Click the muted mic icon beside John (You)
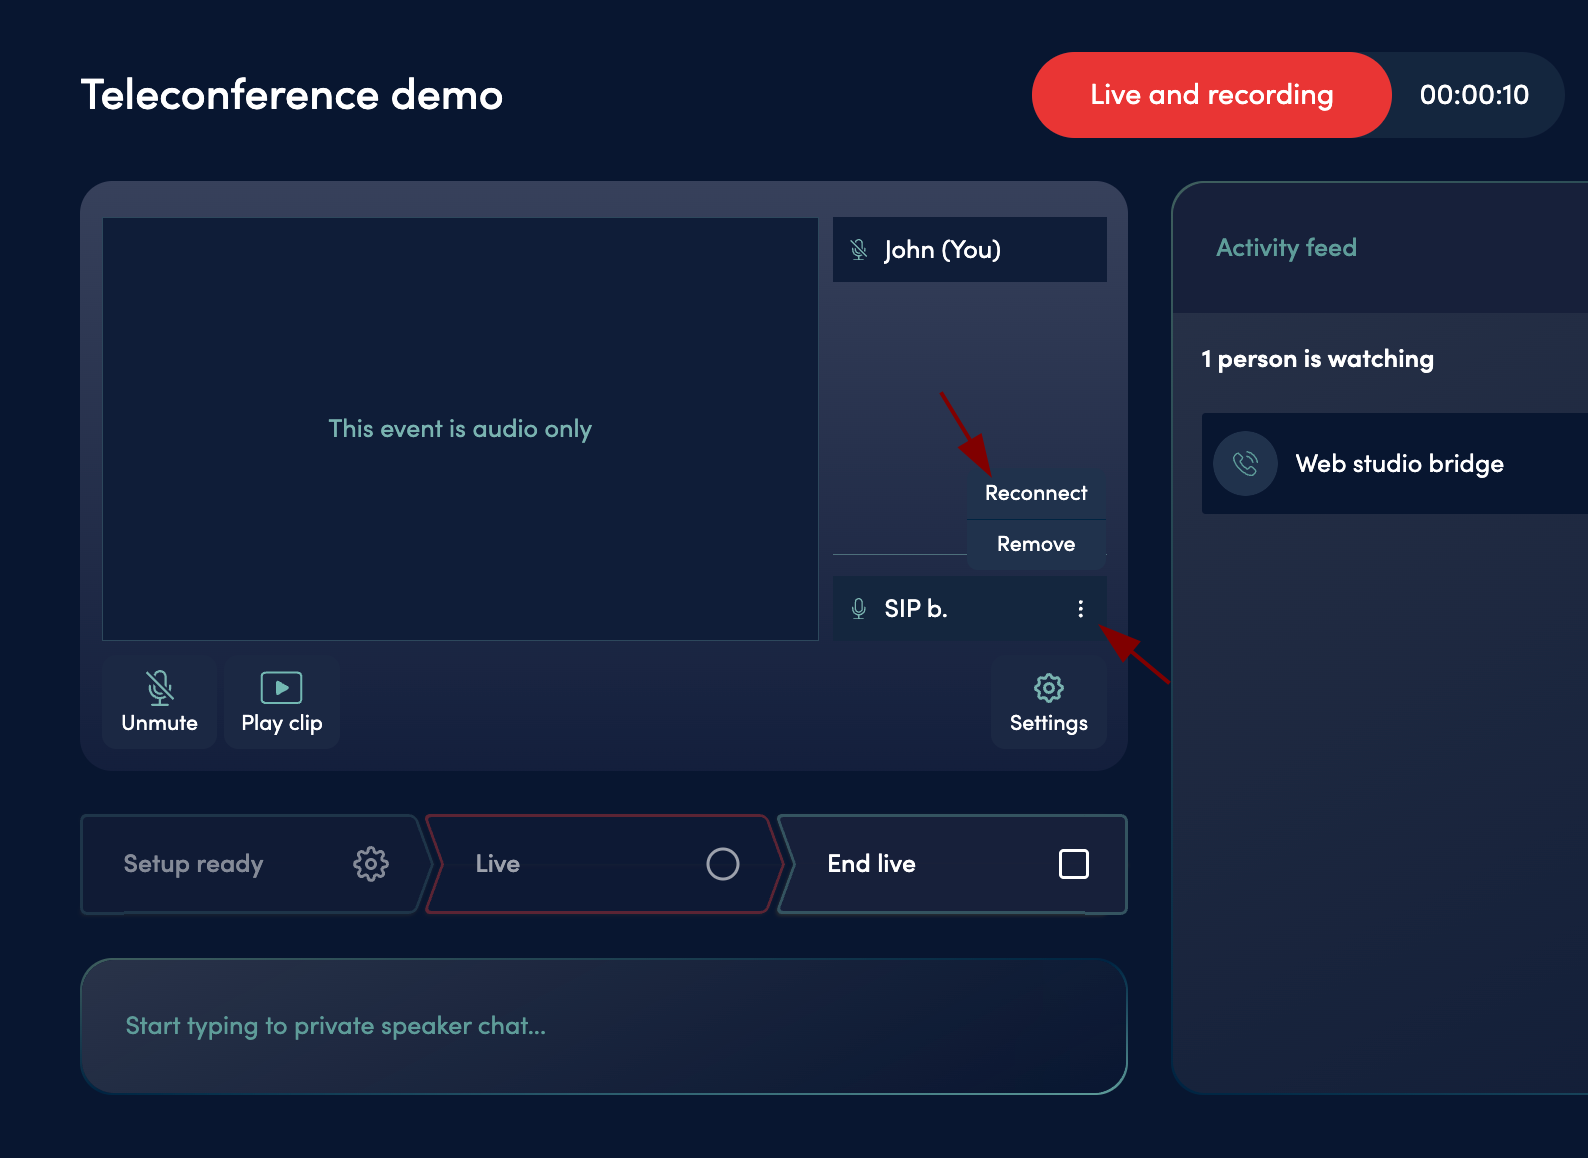The width and height of the screenshot is (1588, 1158). pyautogui.click(x=858, y=250)
